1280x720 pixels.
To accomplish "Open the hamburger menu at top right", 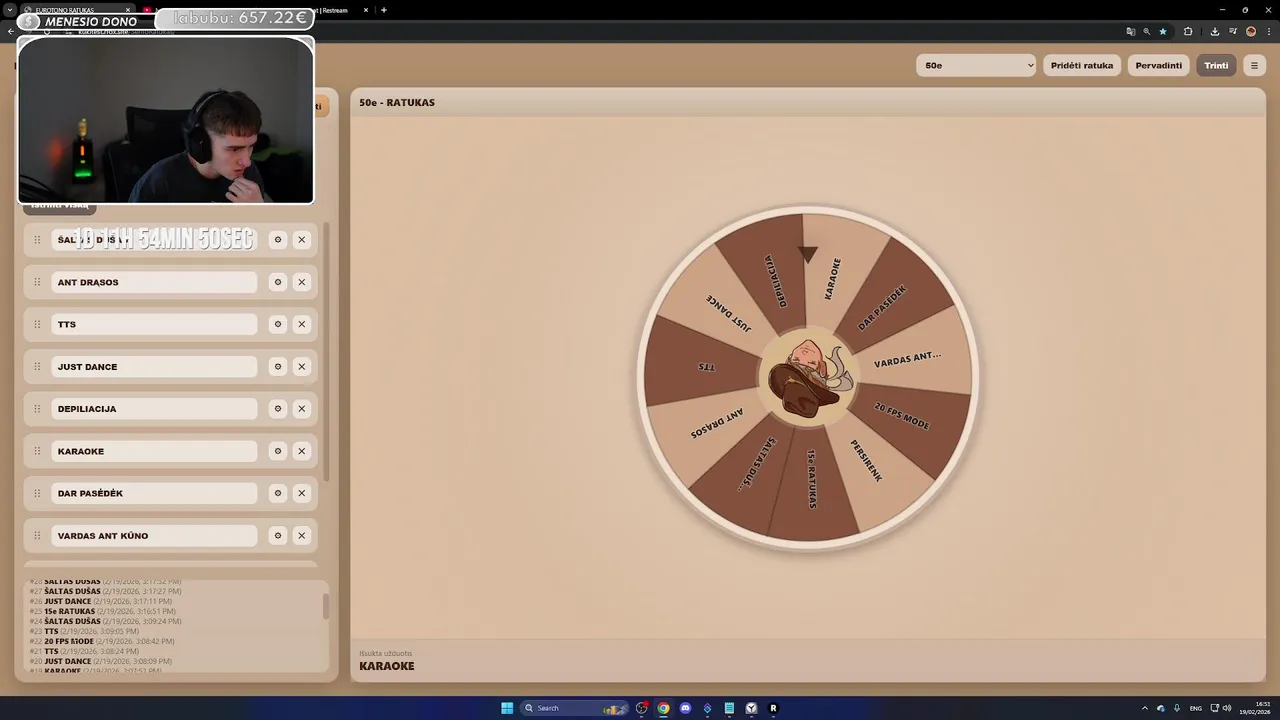I will click(1254, 65).
